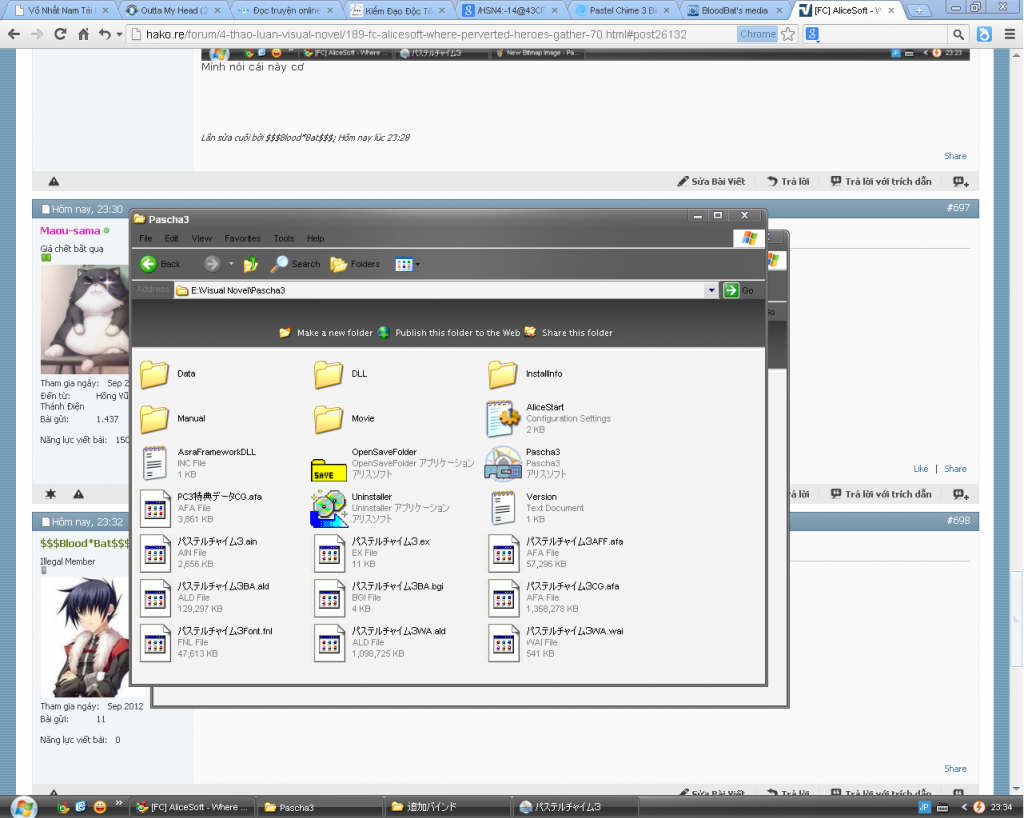Open the Chrome menu hamburger icon
Screen dimensions: 1024x818
pyautogui.click(x=1010, y=34)
